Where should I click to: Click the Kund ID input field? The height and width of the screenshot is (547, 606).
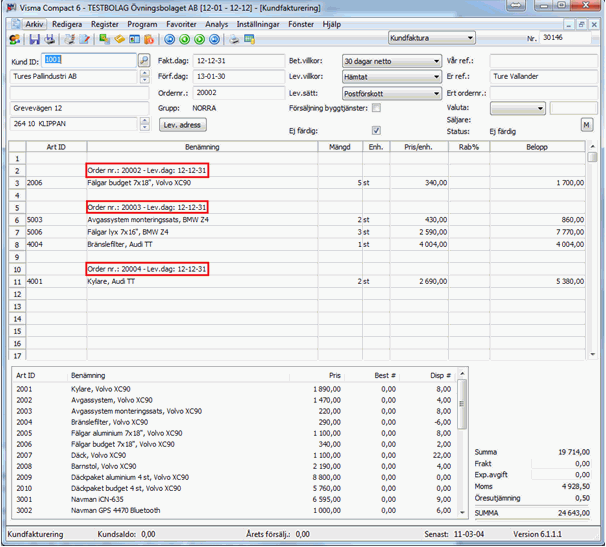pos(89,61)
